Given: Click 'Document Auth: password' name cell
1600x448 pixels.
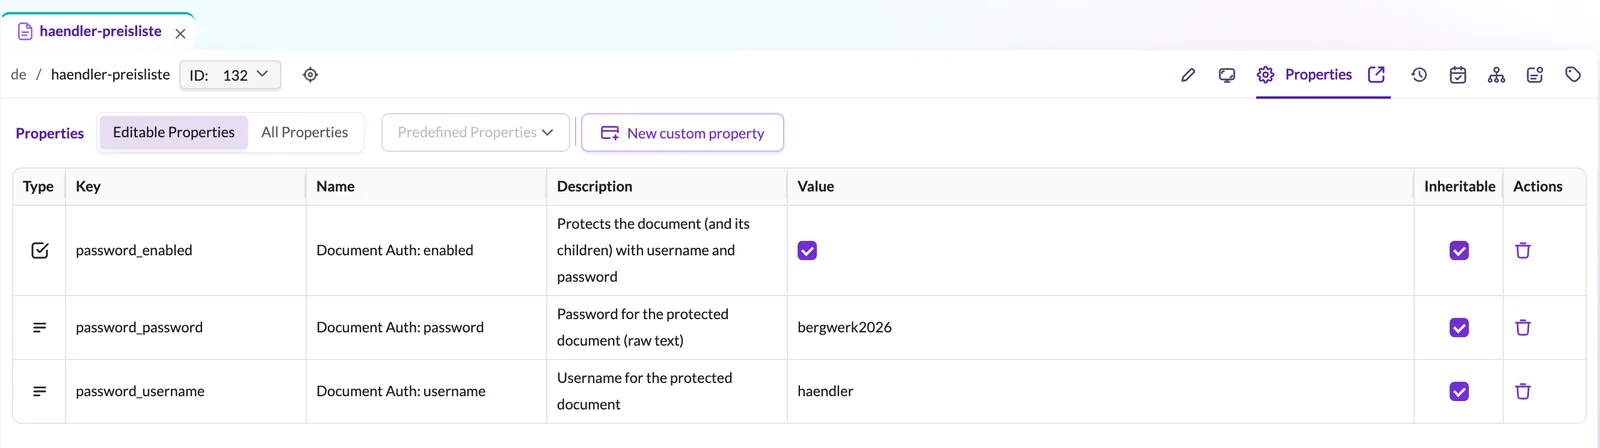Looking at the screenshot, I should (x=426, y=328).
